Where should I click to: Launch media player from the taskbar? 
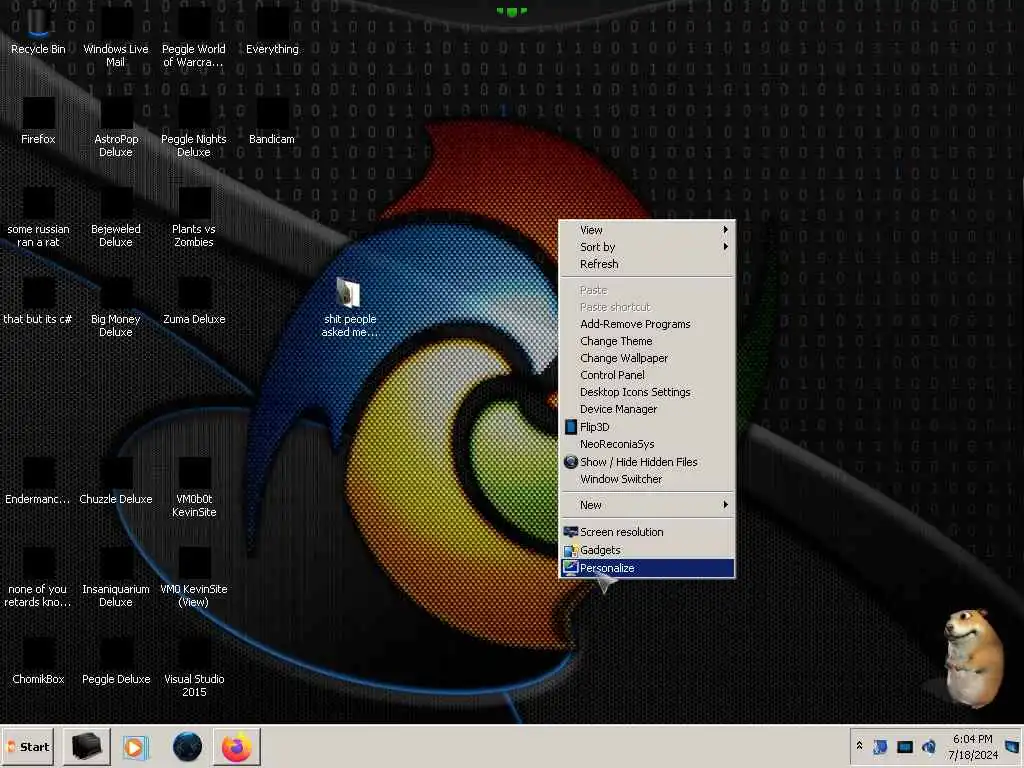pos(136,746)
